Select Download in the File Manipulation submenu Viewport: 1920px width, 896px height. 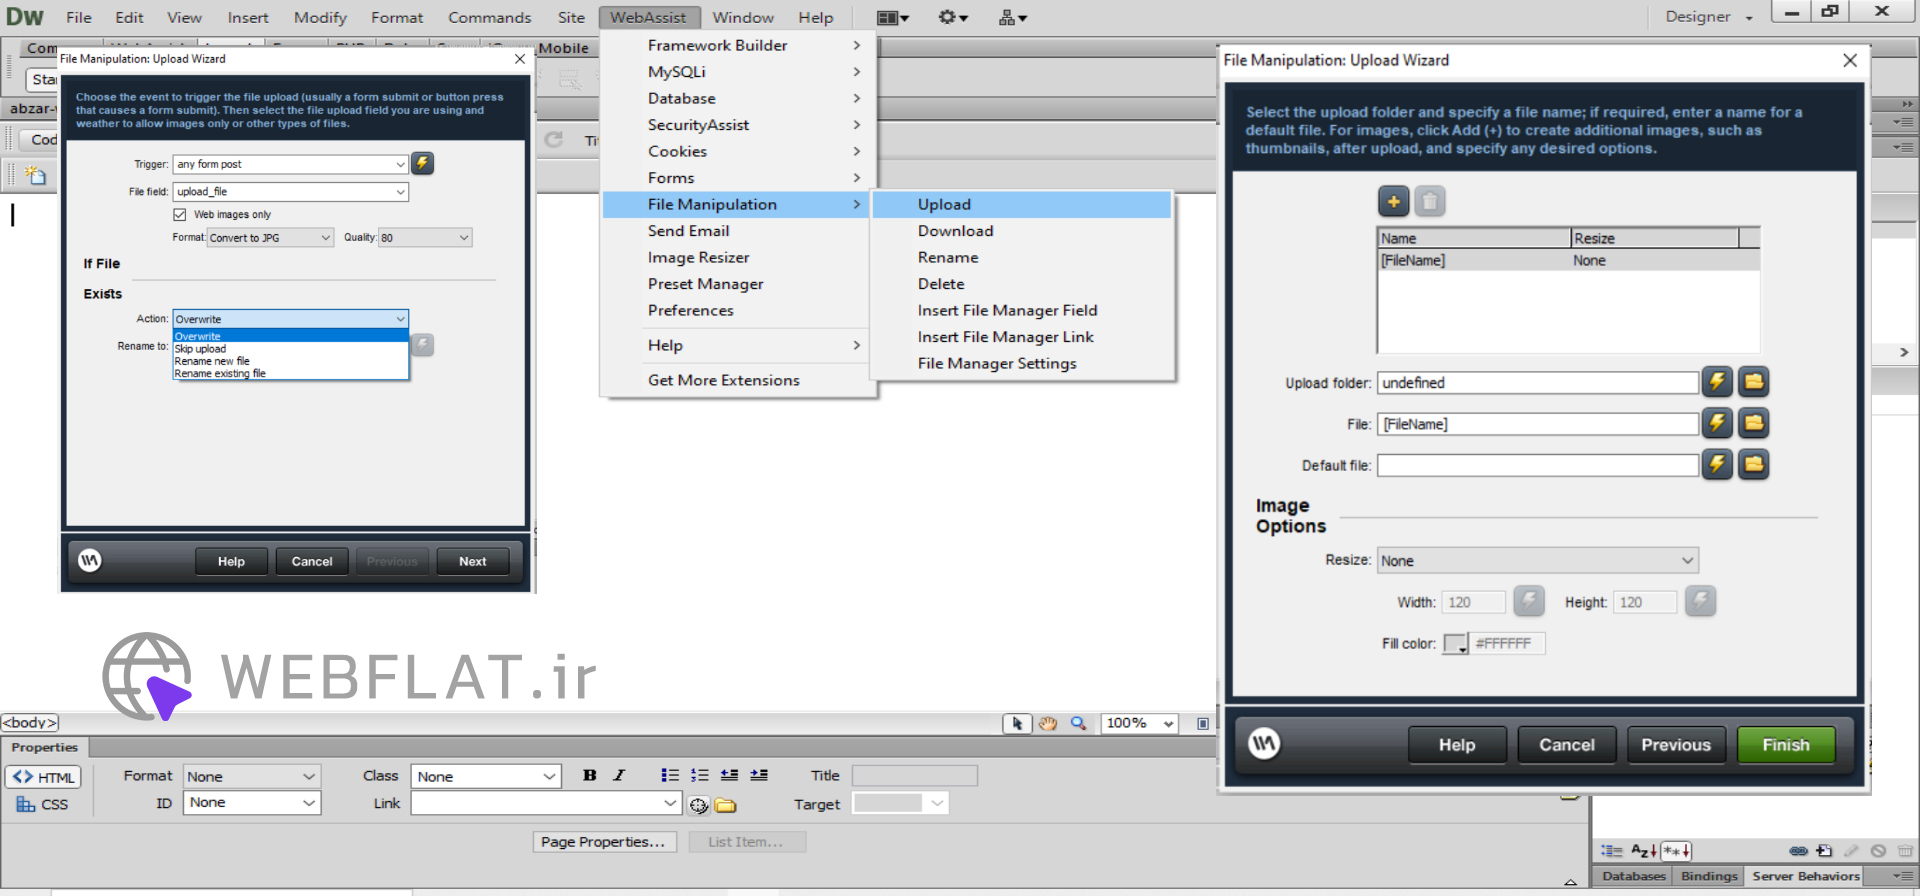1021,231
